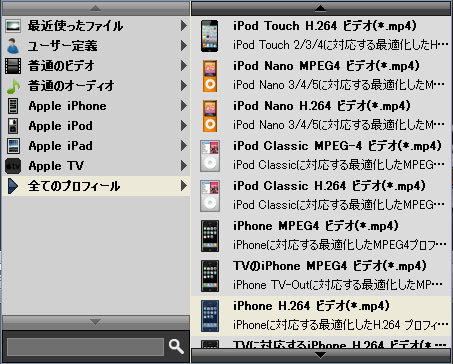Viewport: 453px width, 364px height.
Task: Click the left category list scroll-up bar
Action: point(96,9)
